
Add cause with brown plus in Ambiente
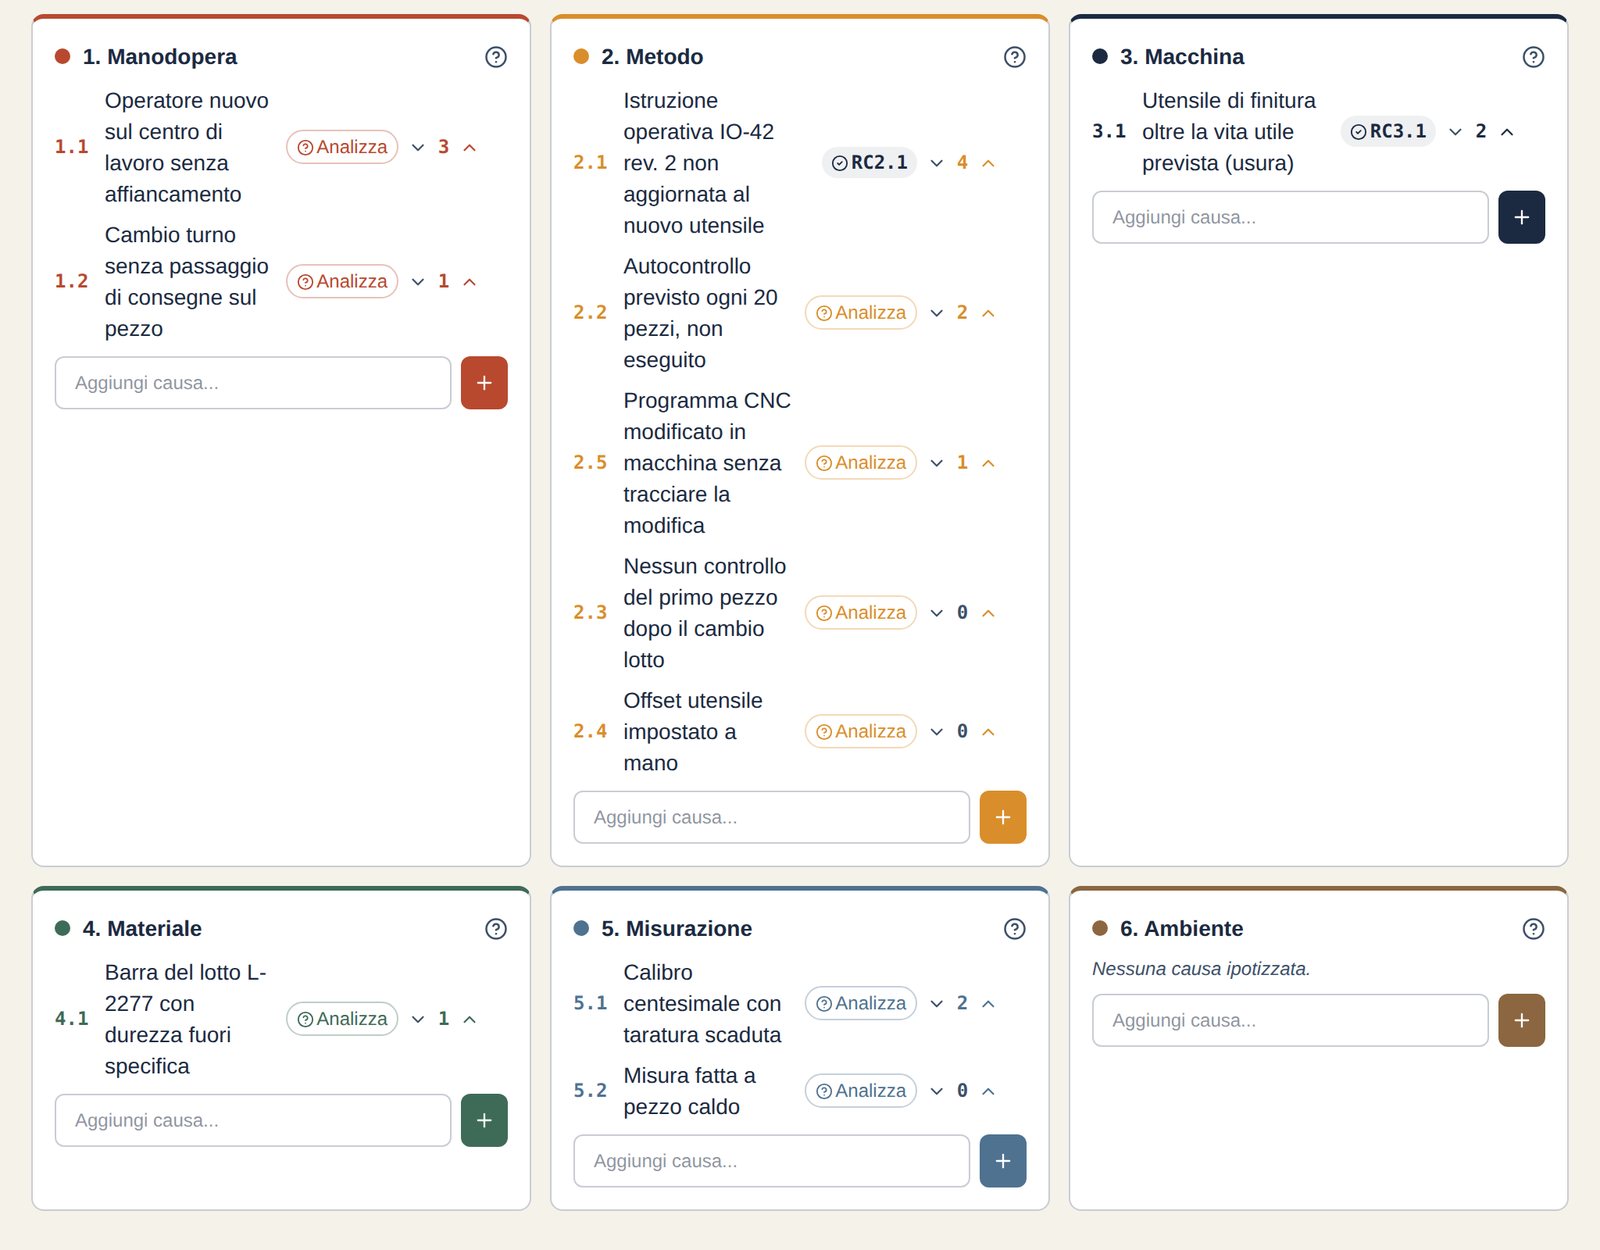point(1521,1020)
